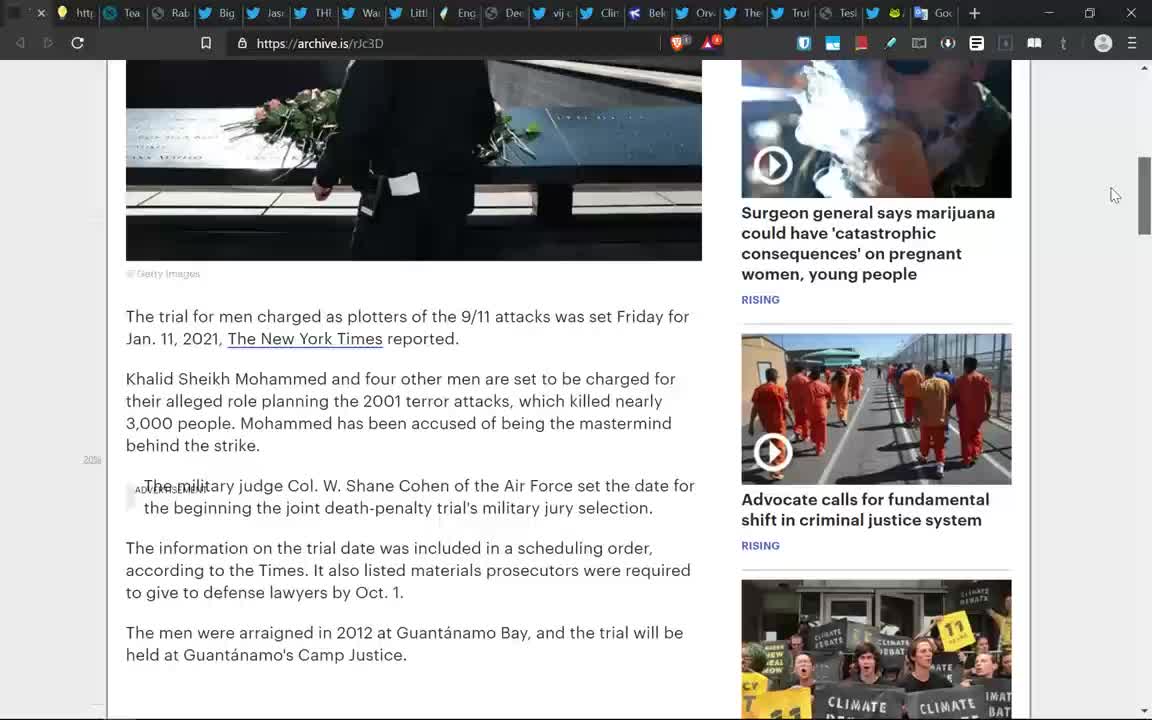Switch to the 'Bek' tab
The width and height of the screenshot is (1152, 720).
(x=648, y=13)
